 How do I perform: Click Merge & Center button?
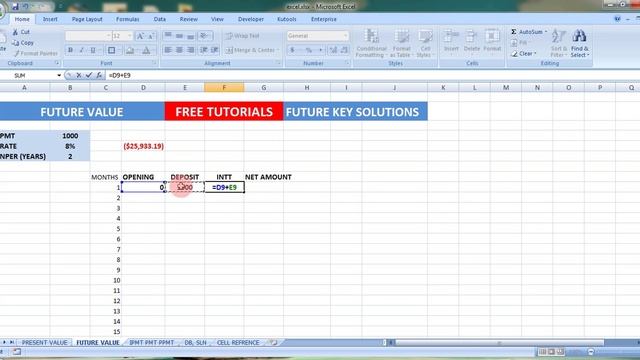click(x=250, y=50)
